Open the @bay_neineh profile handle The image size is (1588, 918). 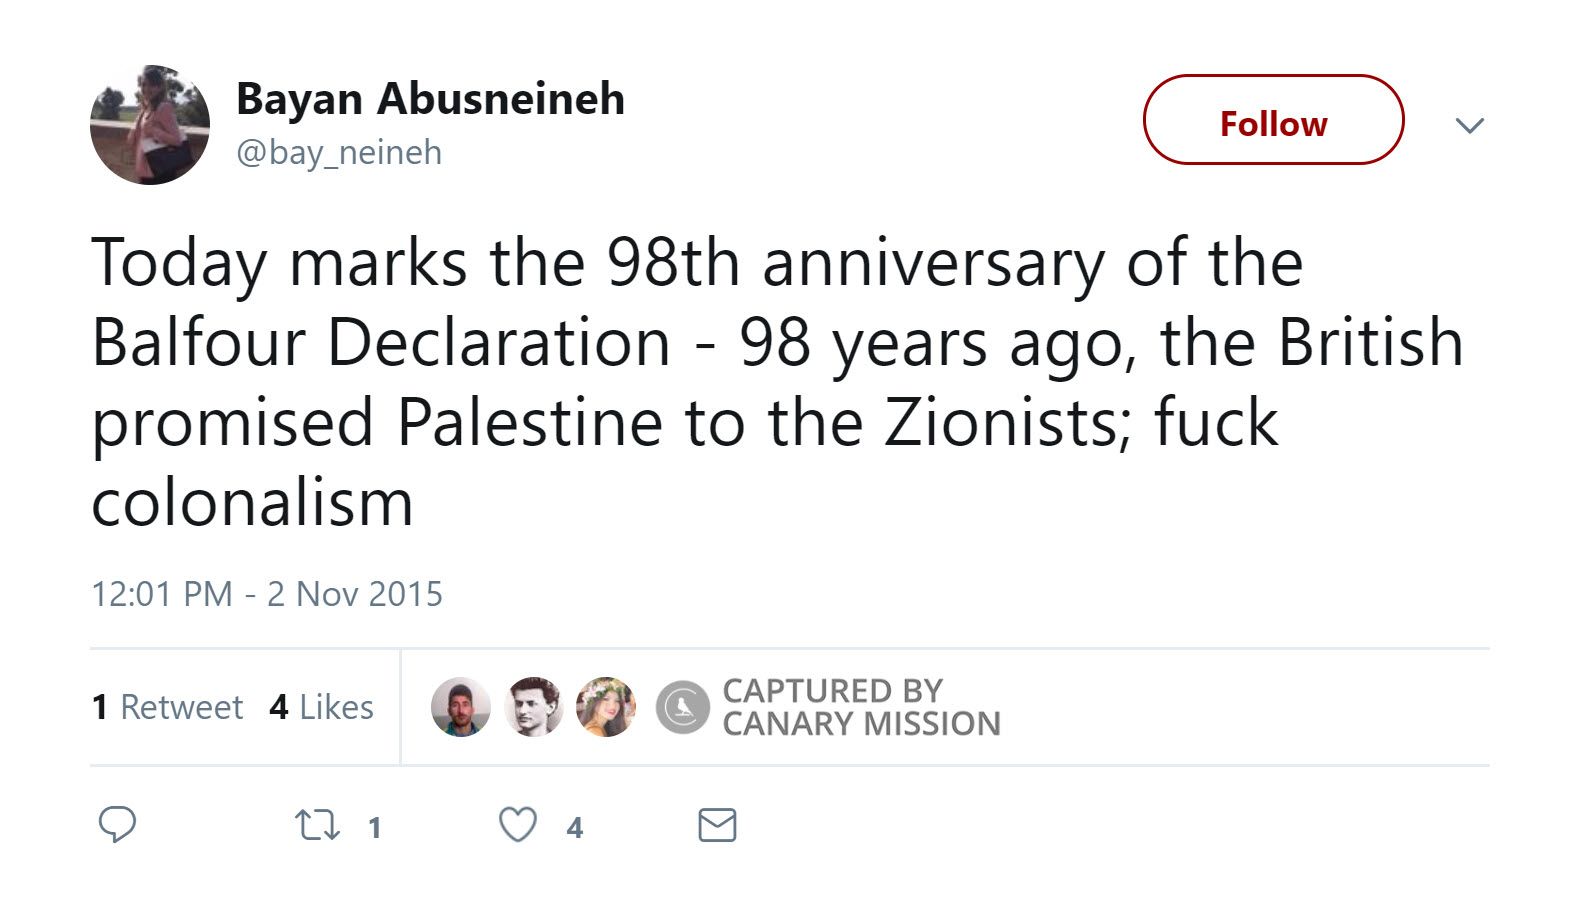point(340,151)
